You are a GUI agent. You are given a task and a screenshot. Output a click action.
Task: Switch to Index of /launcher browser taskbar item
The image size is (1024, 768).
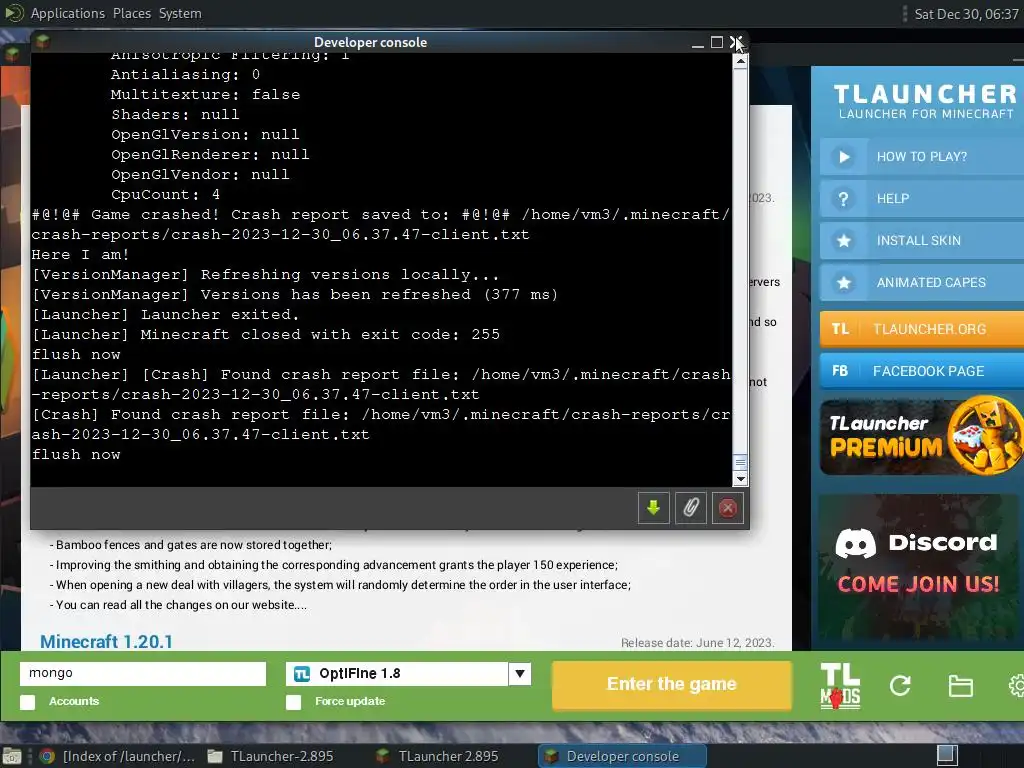[117, 756]
